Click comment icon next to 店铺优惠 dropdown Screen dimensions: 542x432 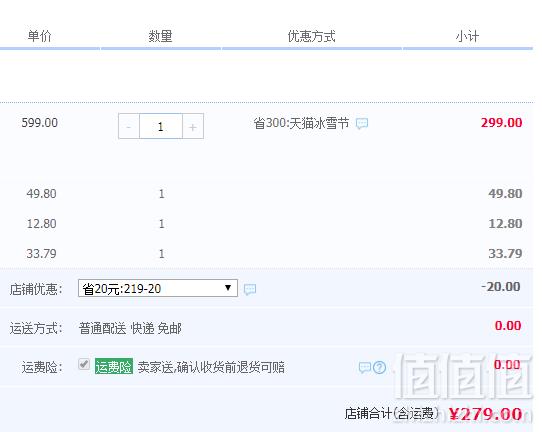point(250,289)
